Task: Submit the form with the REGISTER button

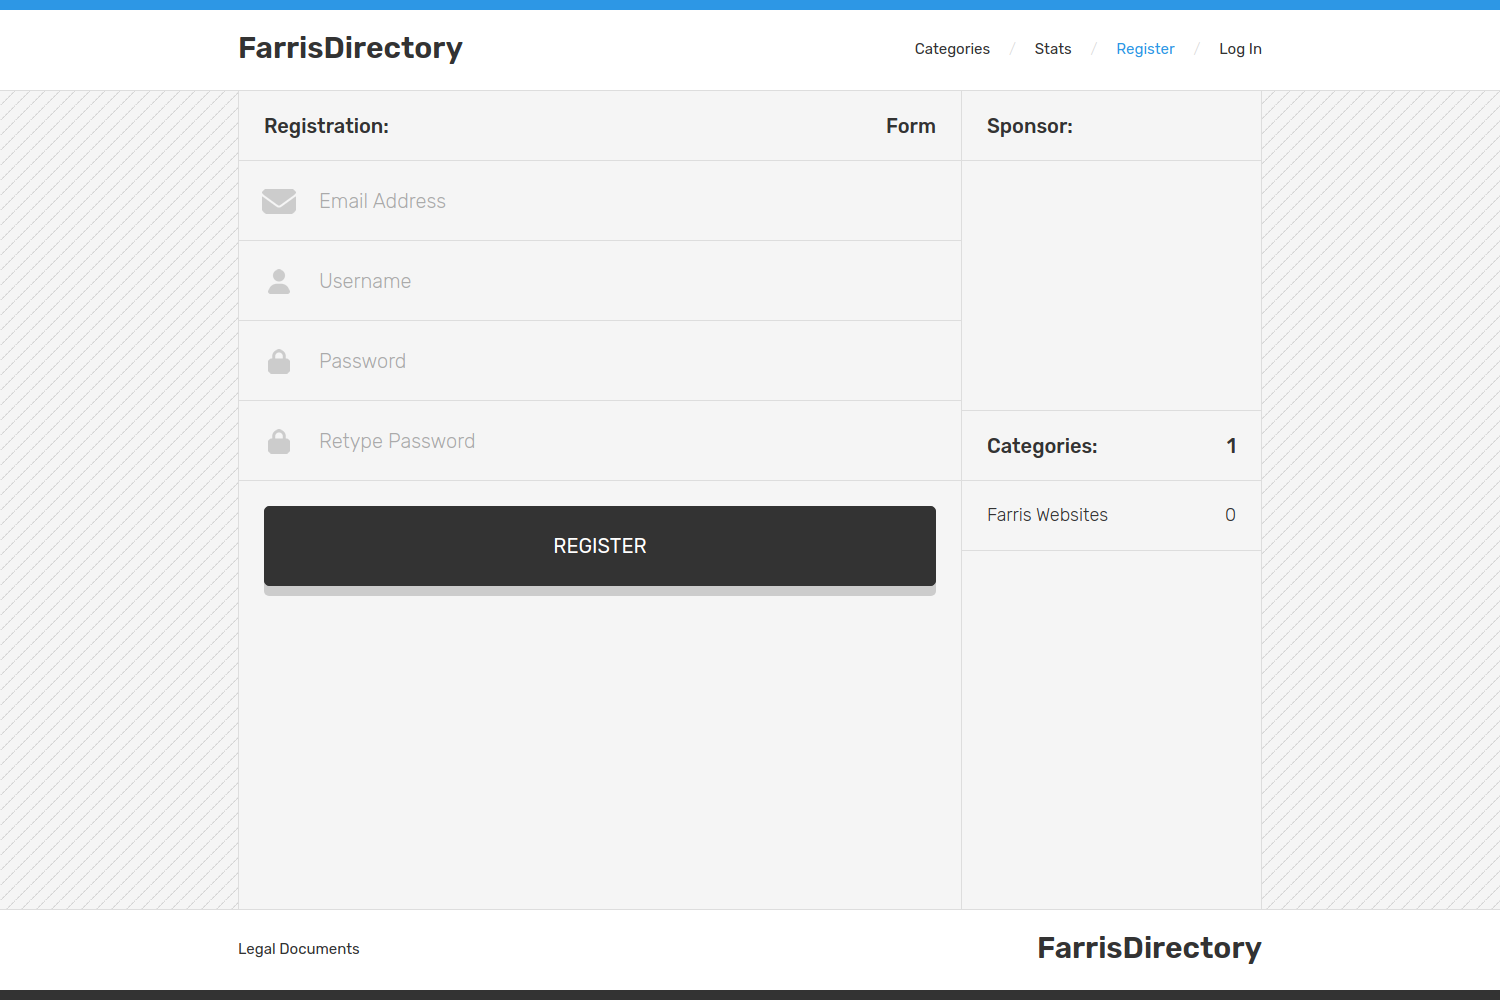Action: coord(600,546)
